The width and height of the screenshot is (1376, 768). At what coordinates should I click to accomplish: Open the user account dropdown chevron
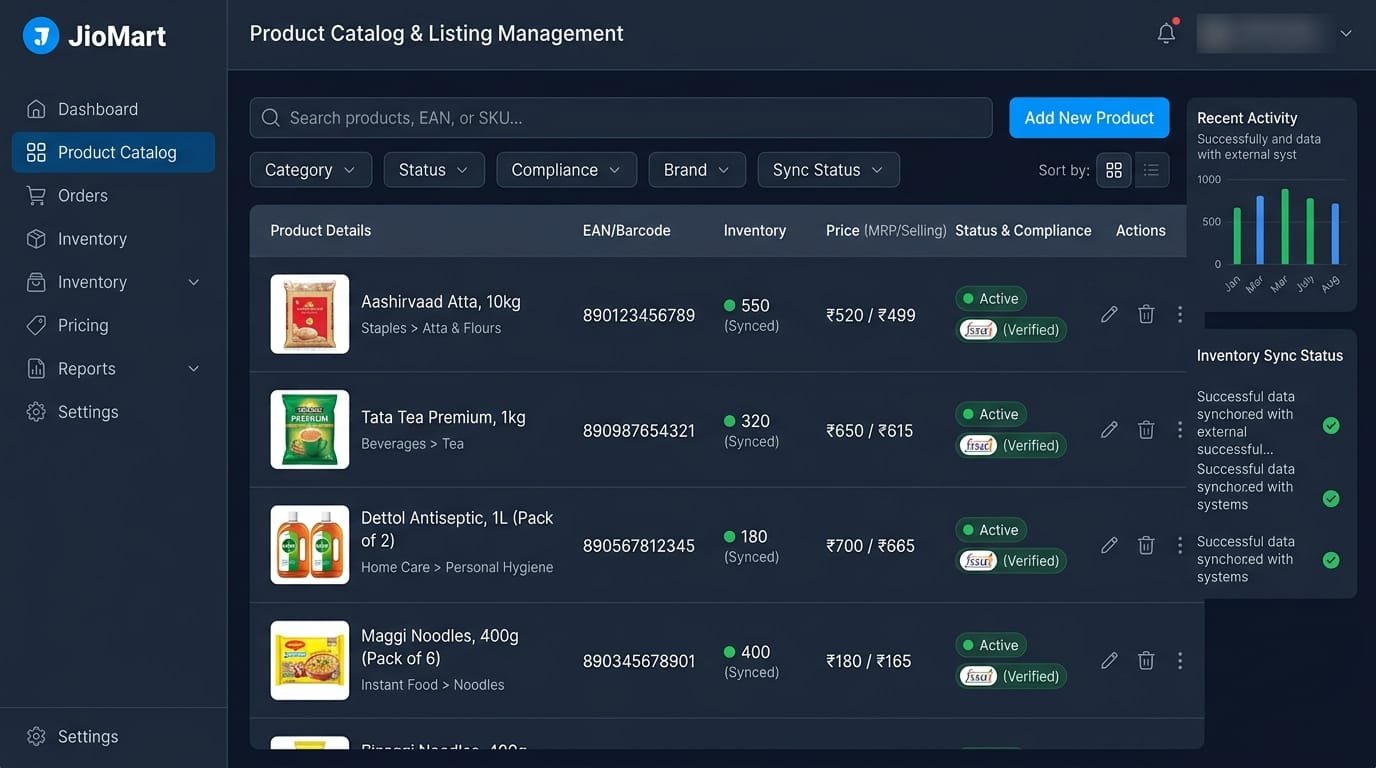tap(1346, 34)
